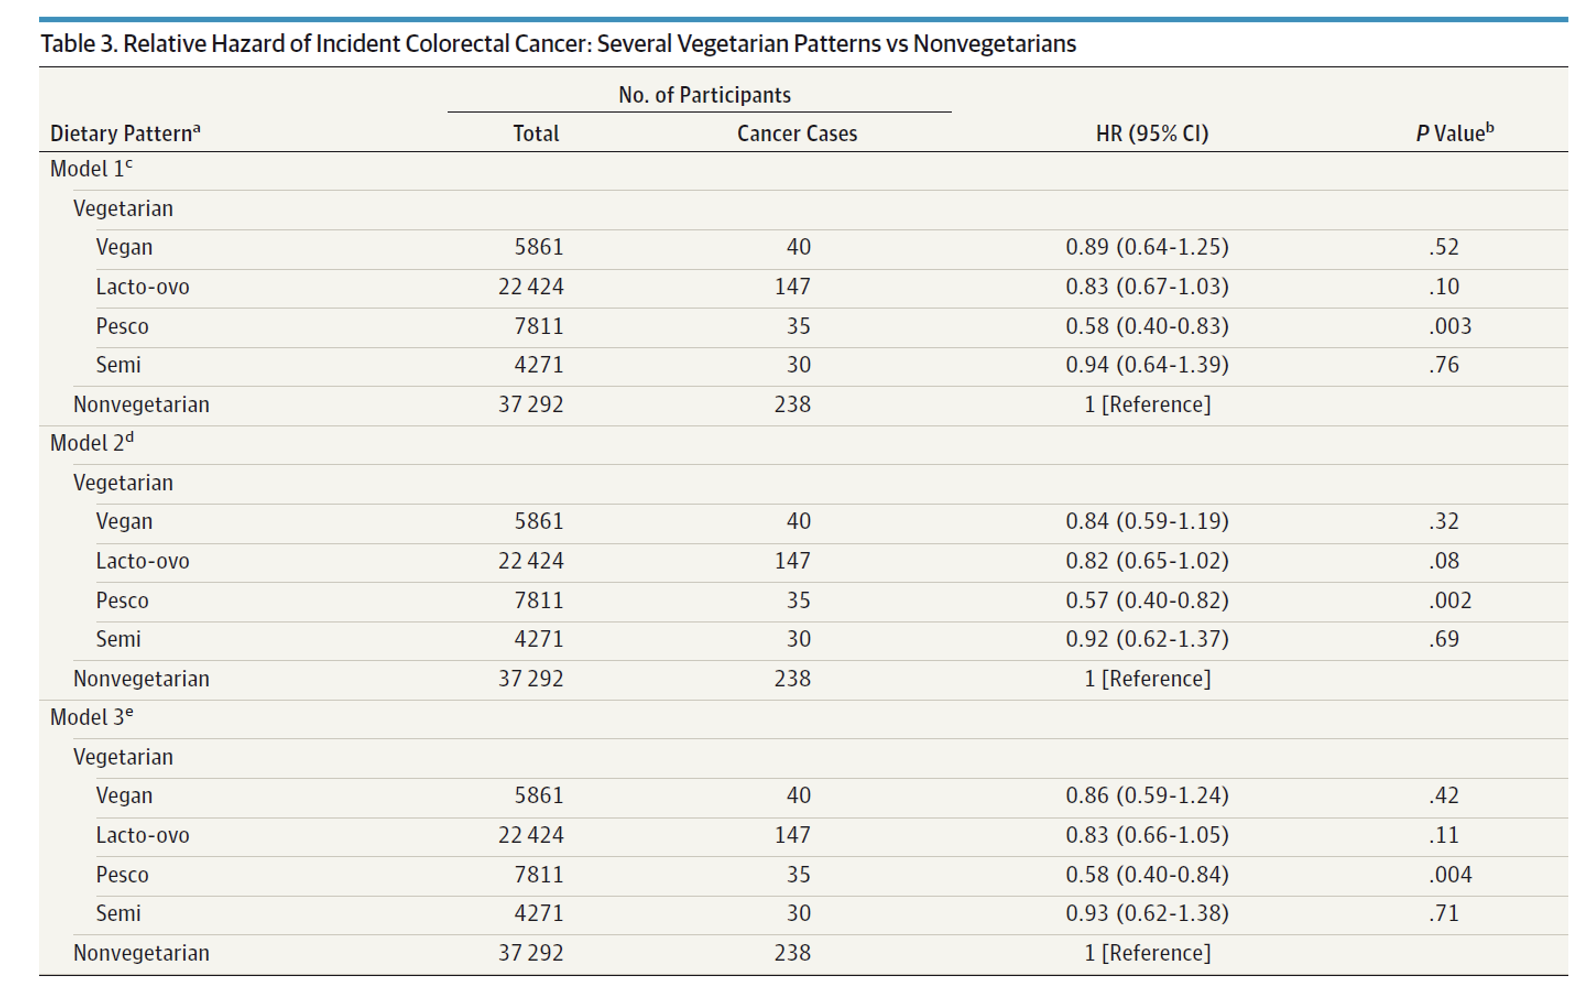Click the hazard ratio 0.89 (0.64-1.25)
The image size is (1574, 984).
coord(1147,247)
